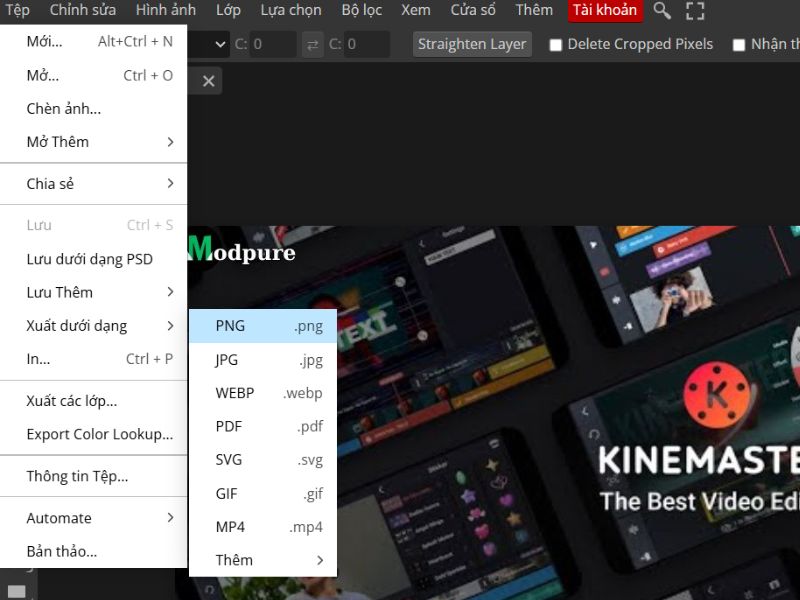Click the swap dimensions arrows icon

(x=312, y=44)
